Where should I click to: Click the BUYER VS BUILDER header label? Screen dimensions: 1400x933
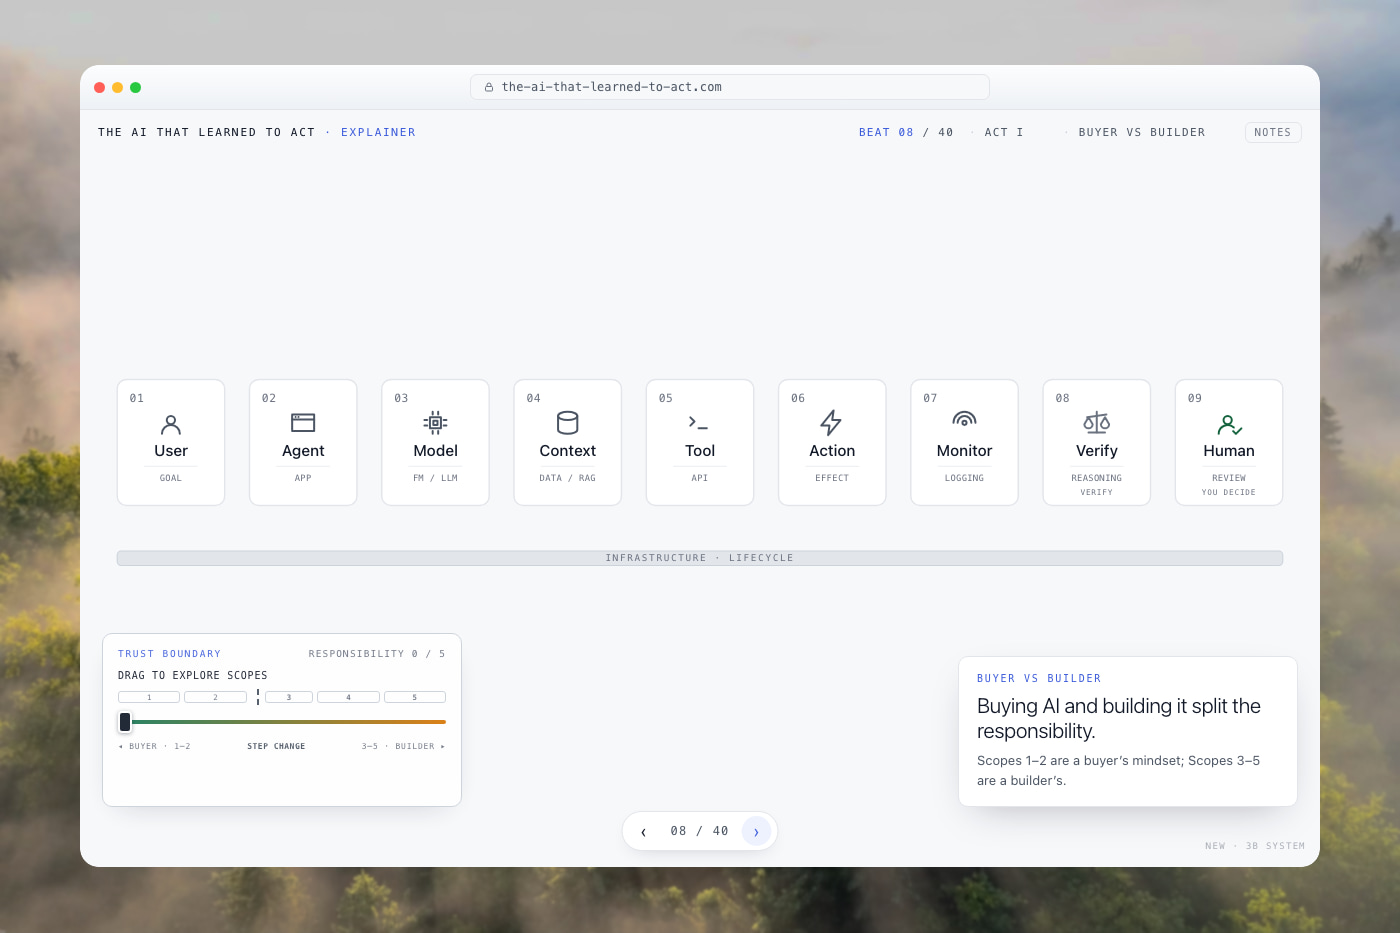pyautogui.click(x=1142, y=132)
